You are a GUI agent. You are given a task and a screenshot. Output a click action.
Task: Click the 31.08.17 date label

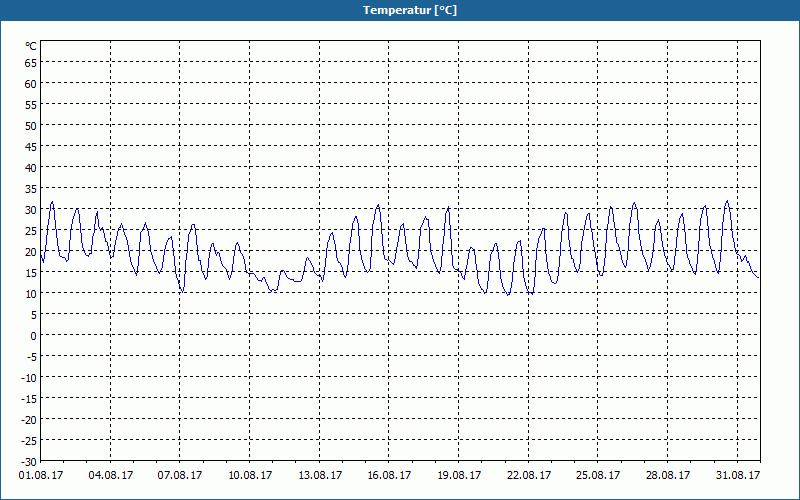click(738, 476)
